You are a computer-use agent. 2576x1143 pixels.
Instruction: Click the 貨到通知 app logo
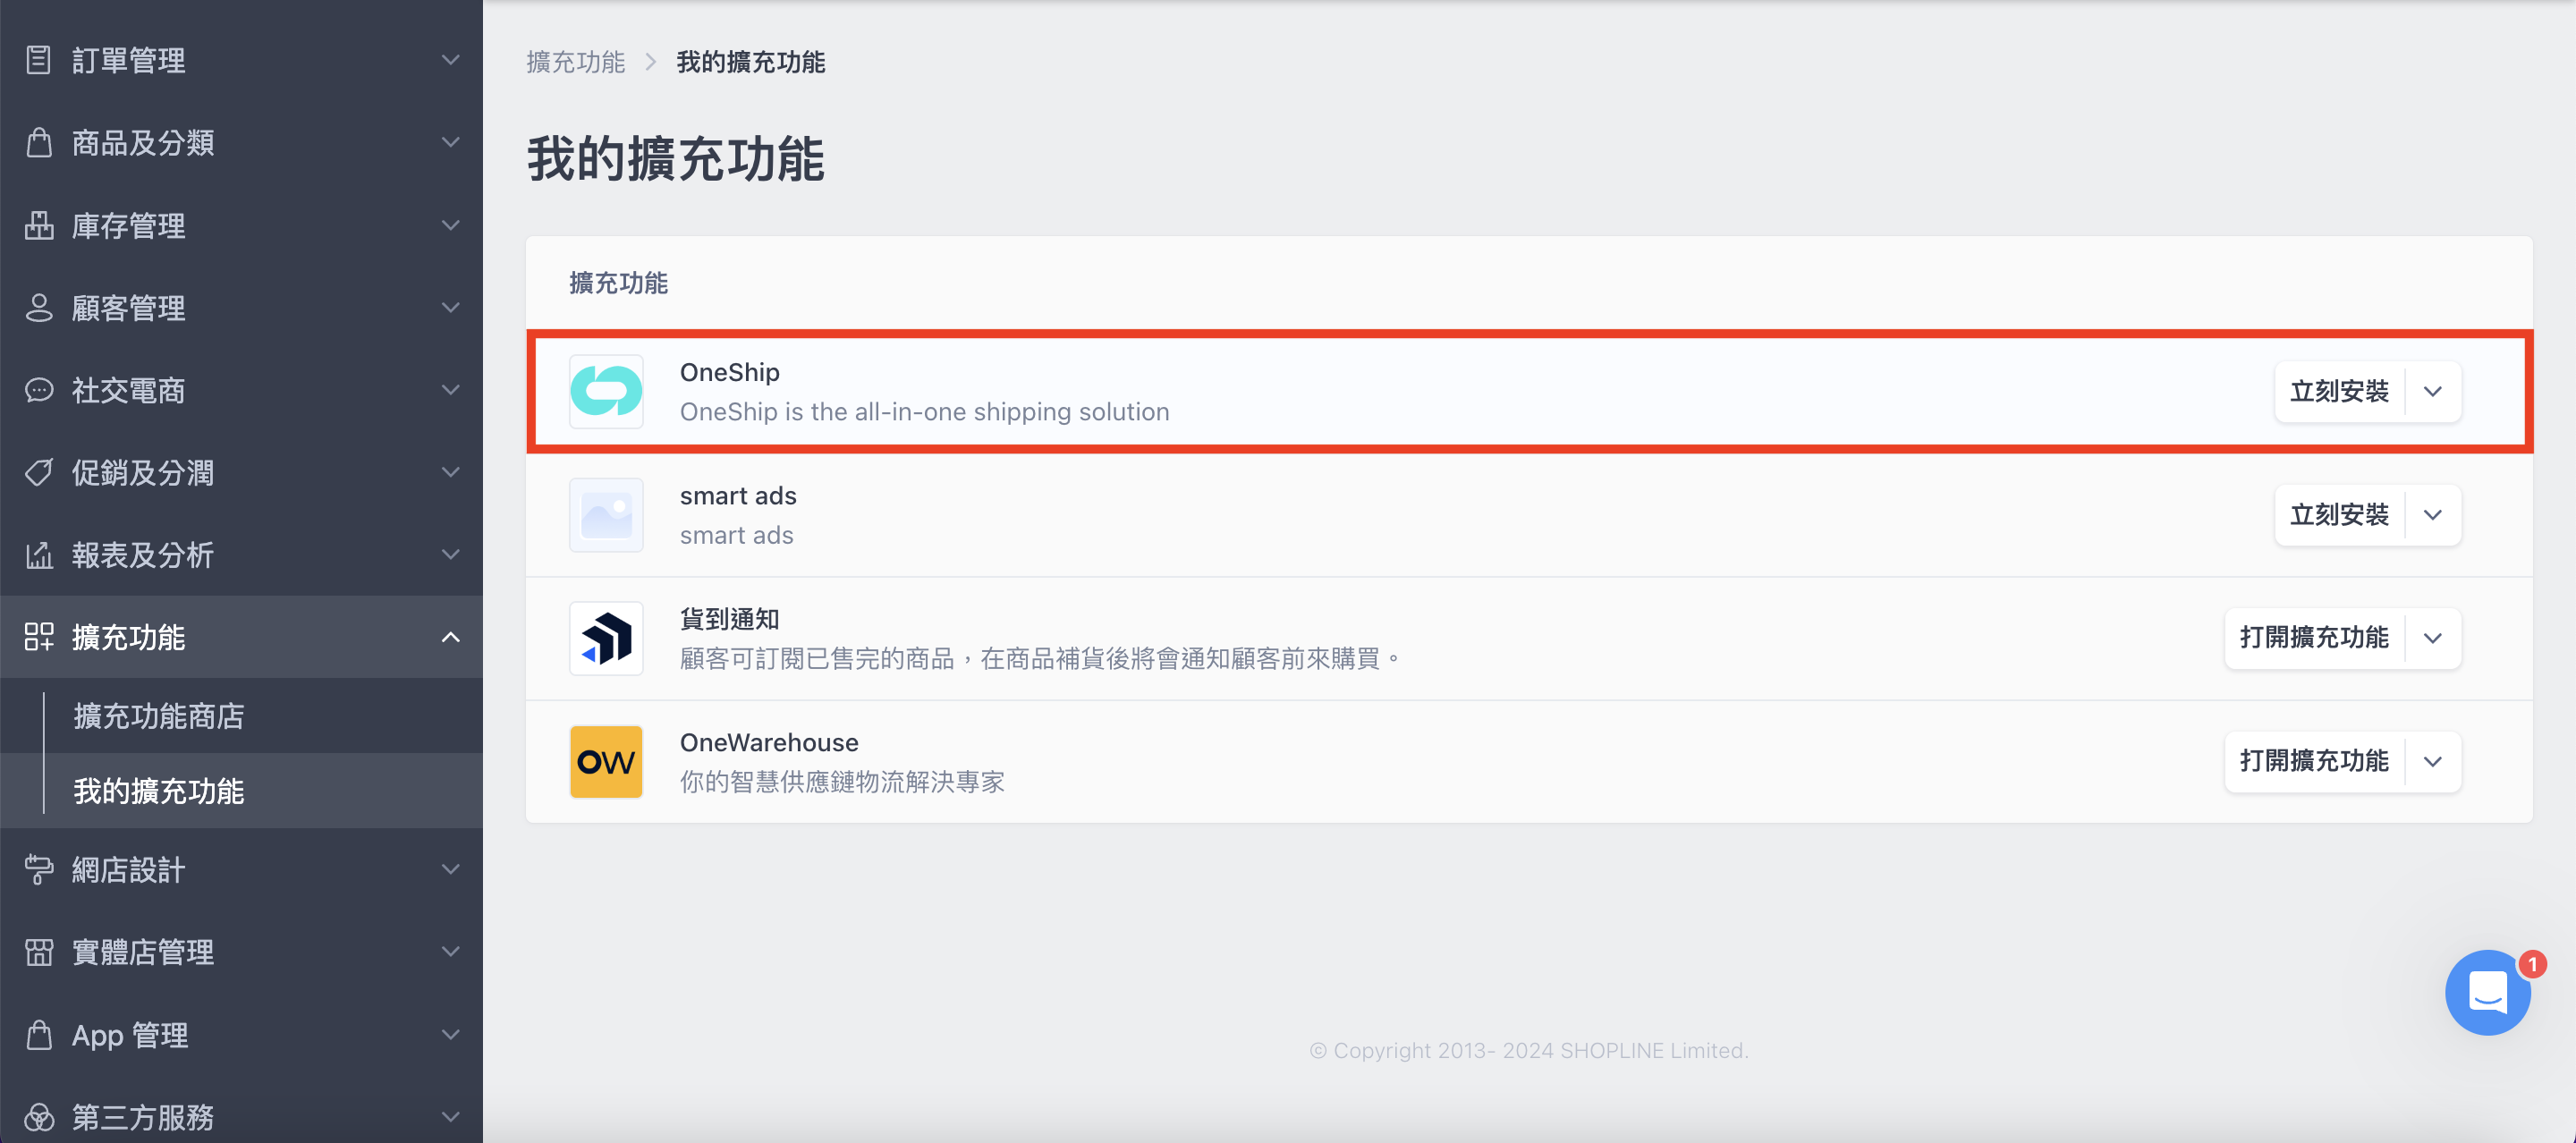coord(606,638)
